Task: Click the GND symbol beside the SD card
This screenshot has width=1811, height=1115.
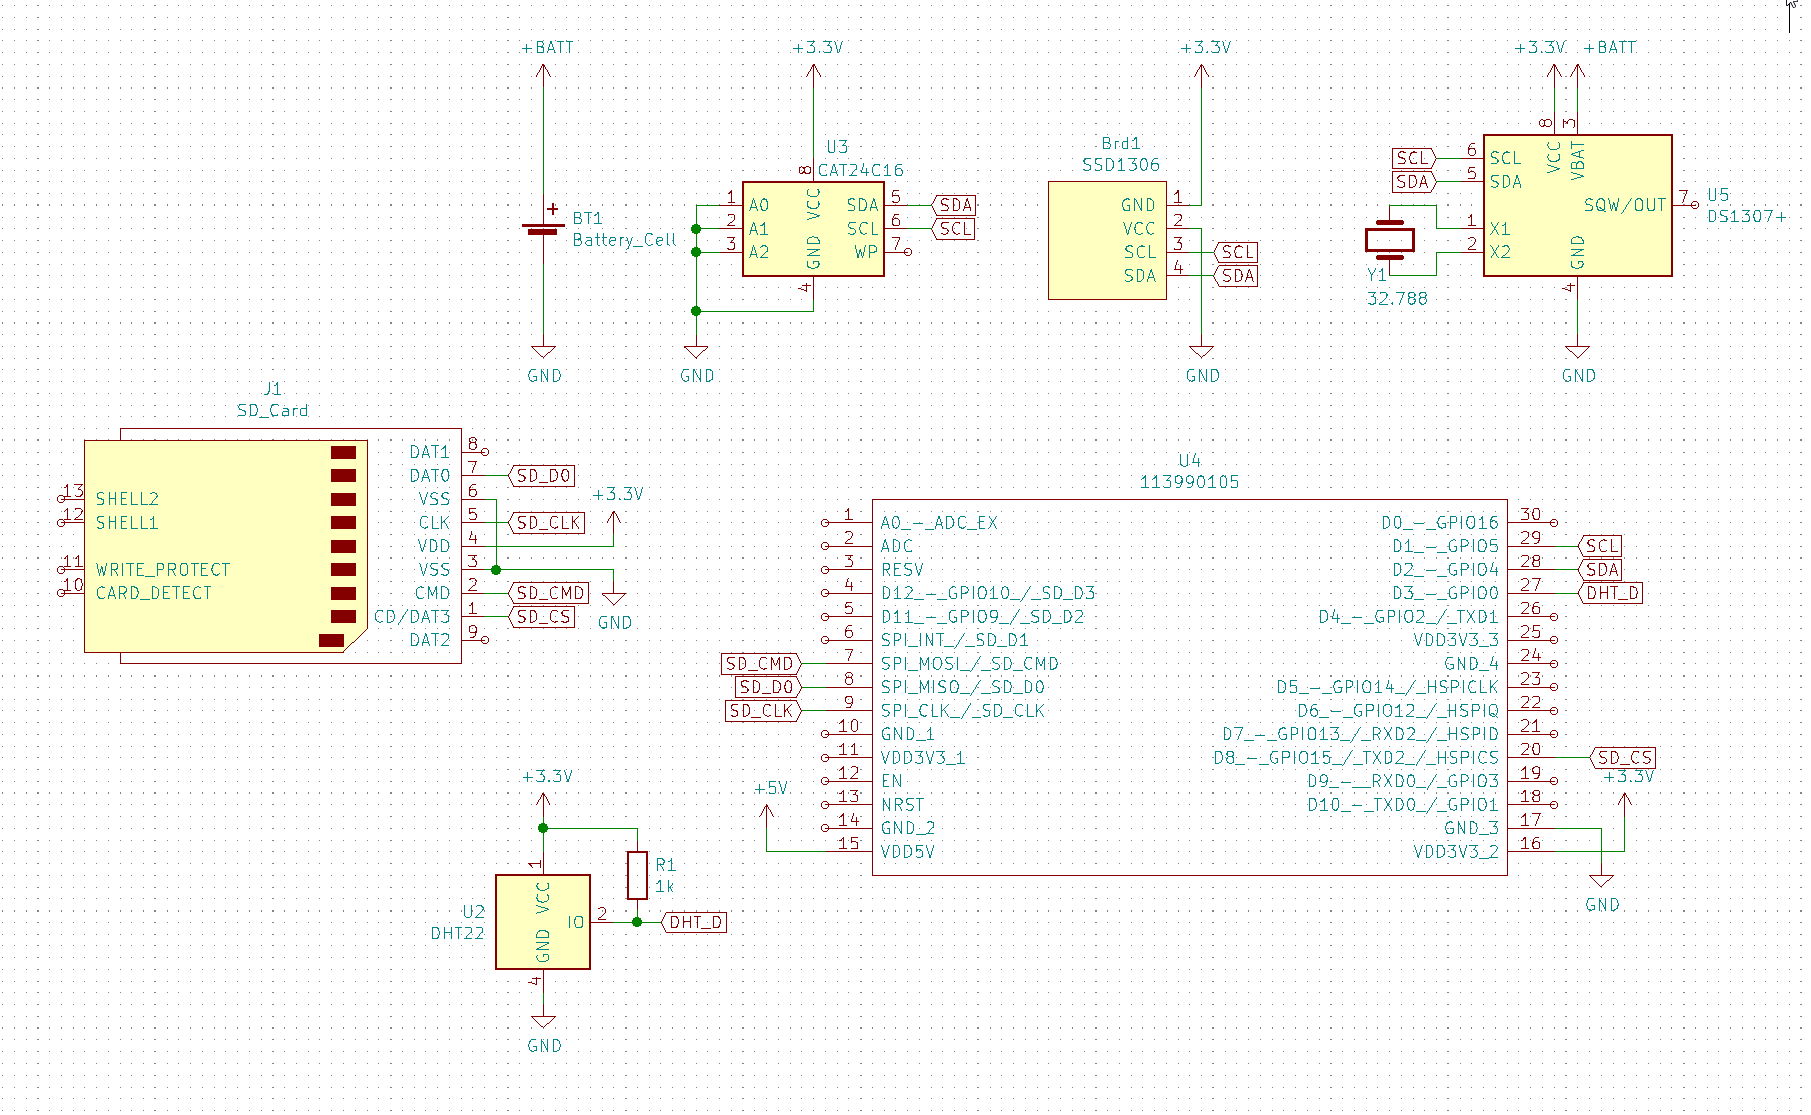Action: tap(614, 611)
